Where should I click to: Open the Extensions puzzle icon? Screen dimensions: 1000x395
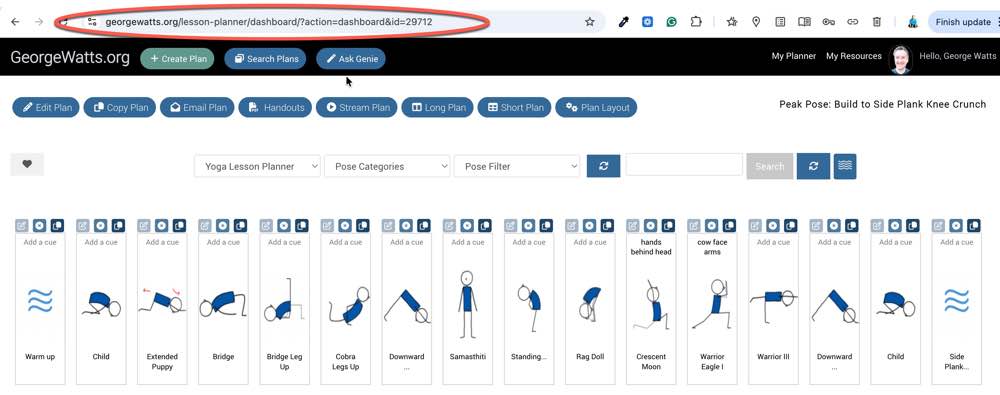(x=696, y=22)
